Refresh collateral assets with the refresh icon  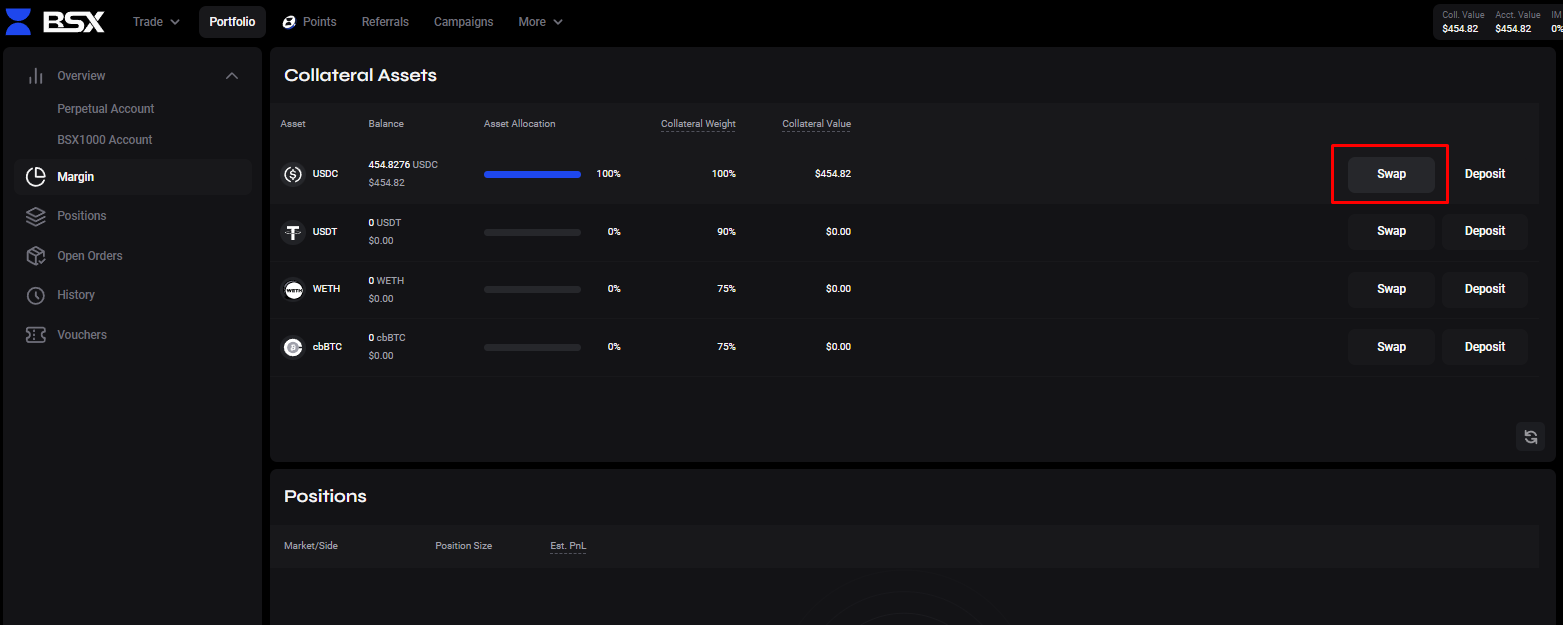point(1530,436)
